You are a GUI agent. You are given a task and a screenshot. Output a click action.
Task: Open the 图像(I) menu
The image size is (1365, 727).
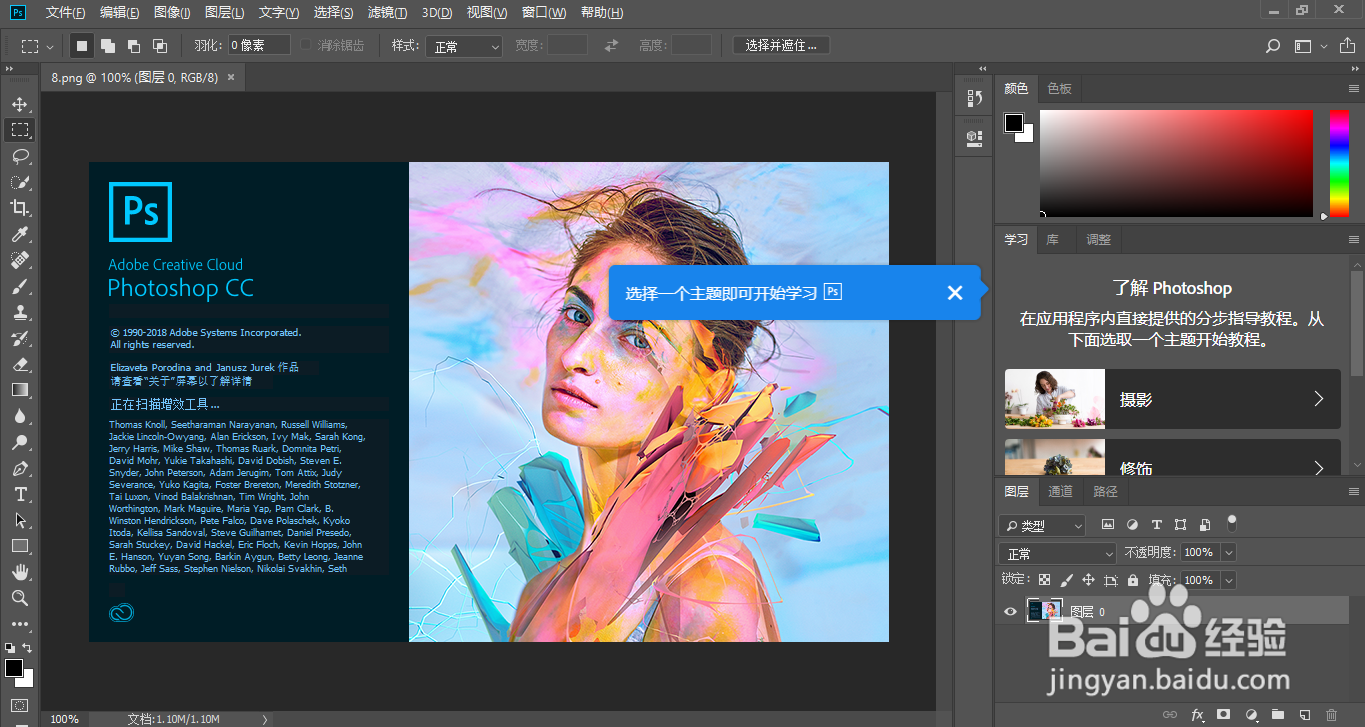pos(172,13)
